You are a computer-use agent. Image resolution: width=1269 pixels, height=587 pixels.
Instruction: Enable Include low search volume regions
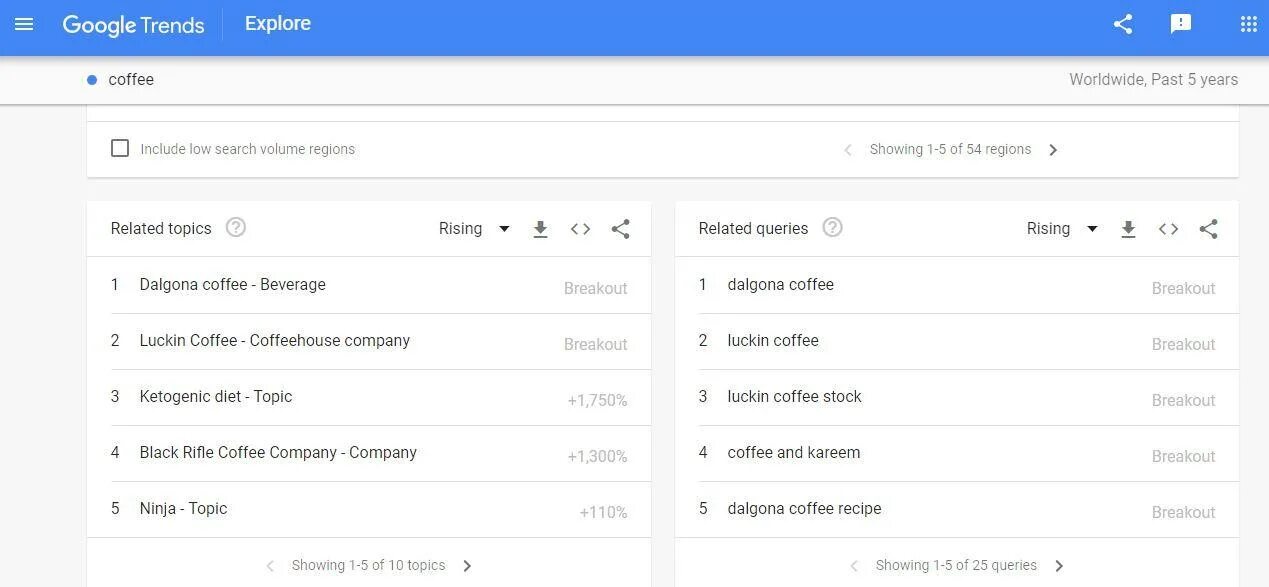pos(120,148)
